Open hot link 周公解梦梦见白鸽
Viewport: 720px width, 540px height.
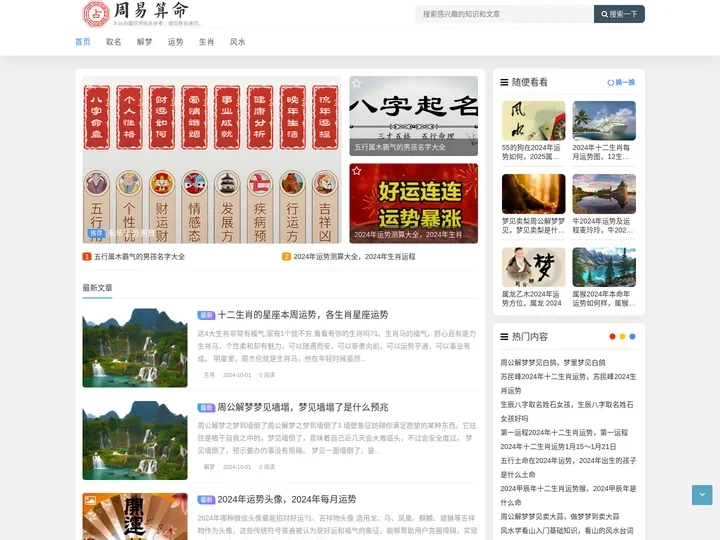[553, 363]
